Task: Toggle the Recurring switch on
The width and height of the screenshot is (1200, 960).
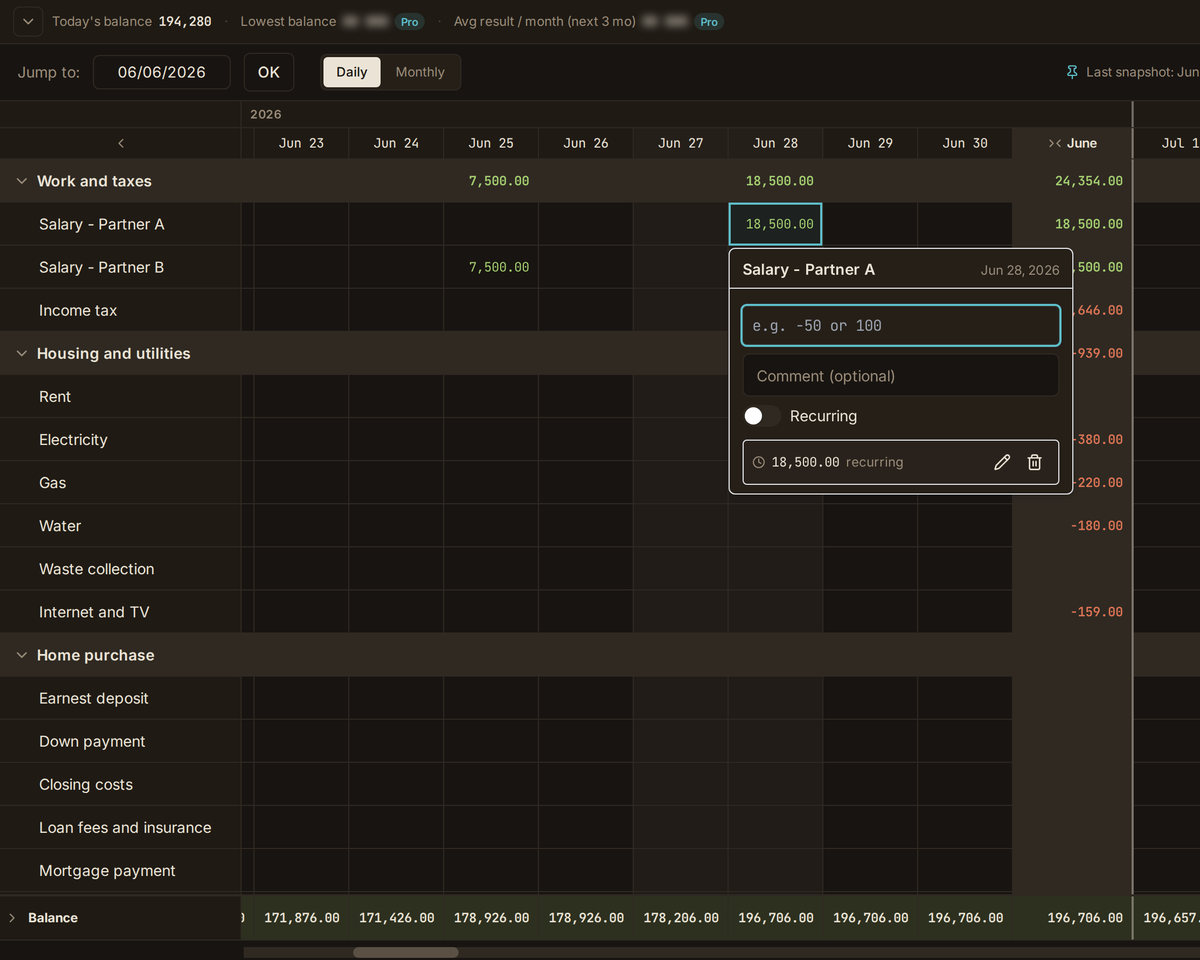Action: click(761, 416)
